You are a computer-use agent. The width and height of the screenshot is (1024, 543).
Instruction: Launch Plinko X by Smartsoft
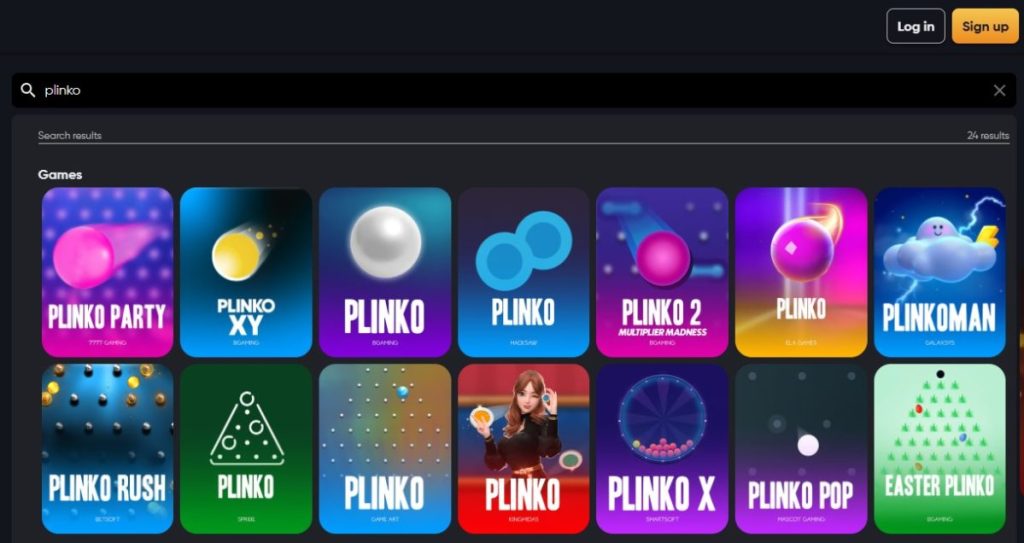[x=662, y=448]
